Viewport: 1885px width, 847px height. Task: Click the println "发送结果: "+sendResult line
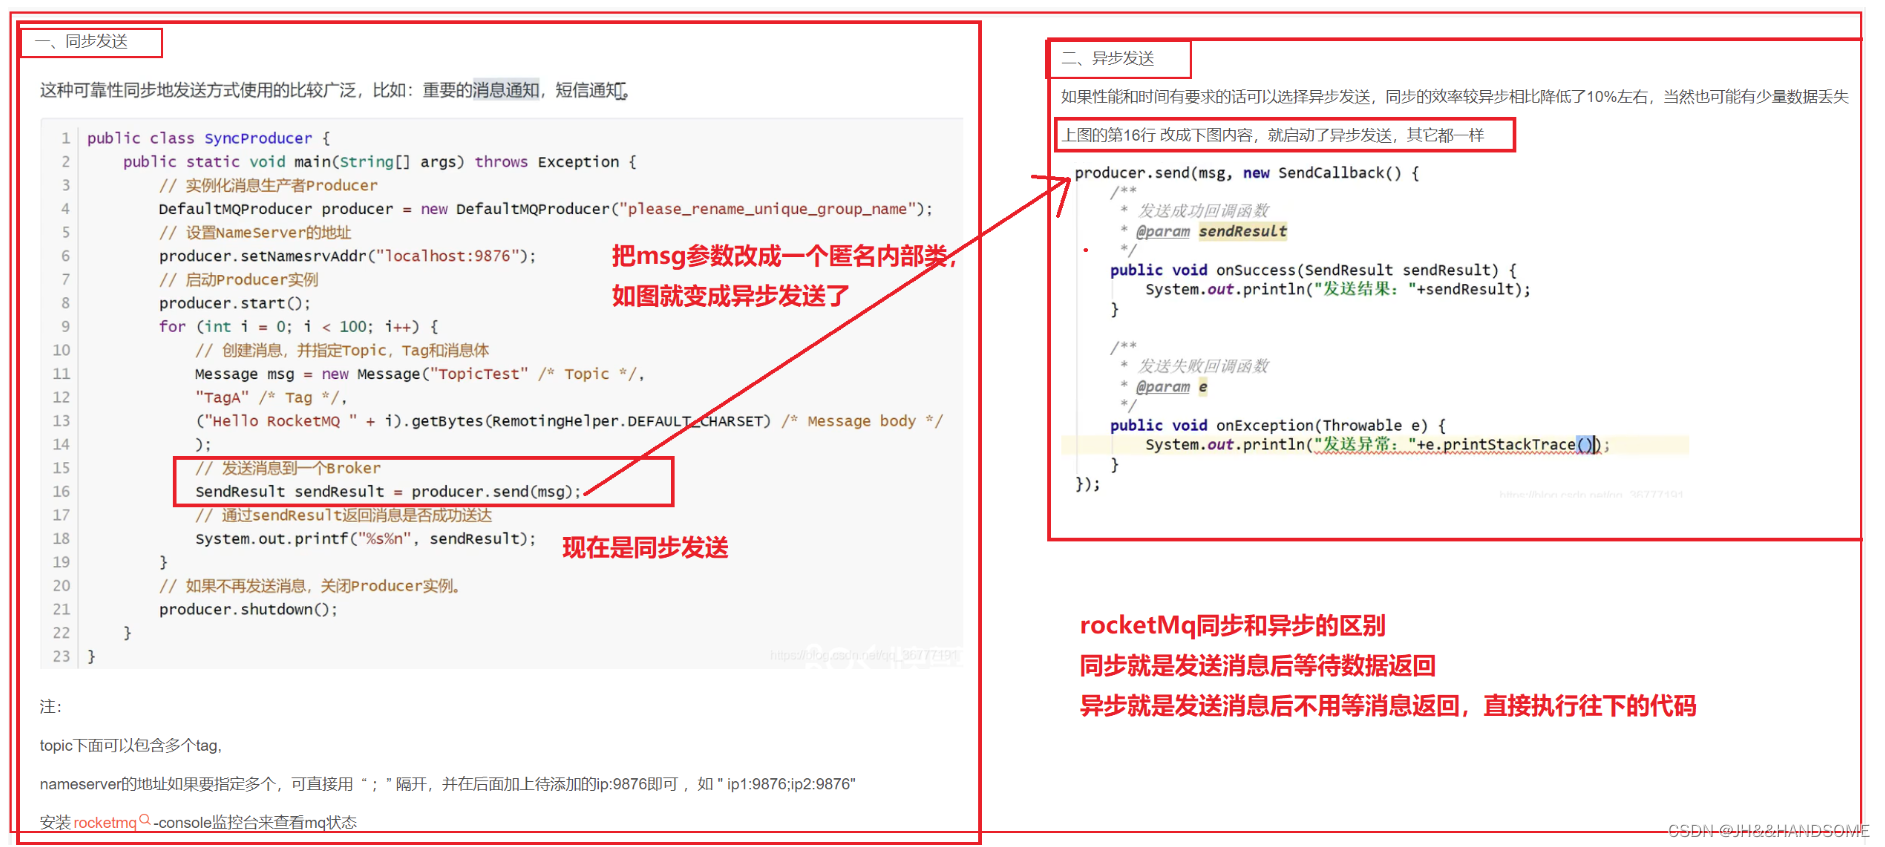[1338, 290]
